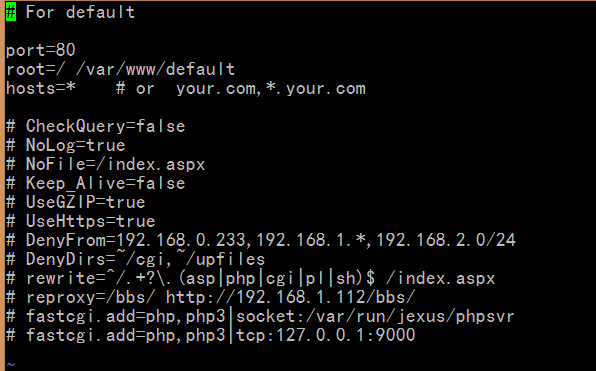Click the UseGZIP=true line

76,202
